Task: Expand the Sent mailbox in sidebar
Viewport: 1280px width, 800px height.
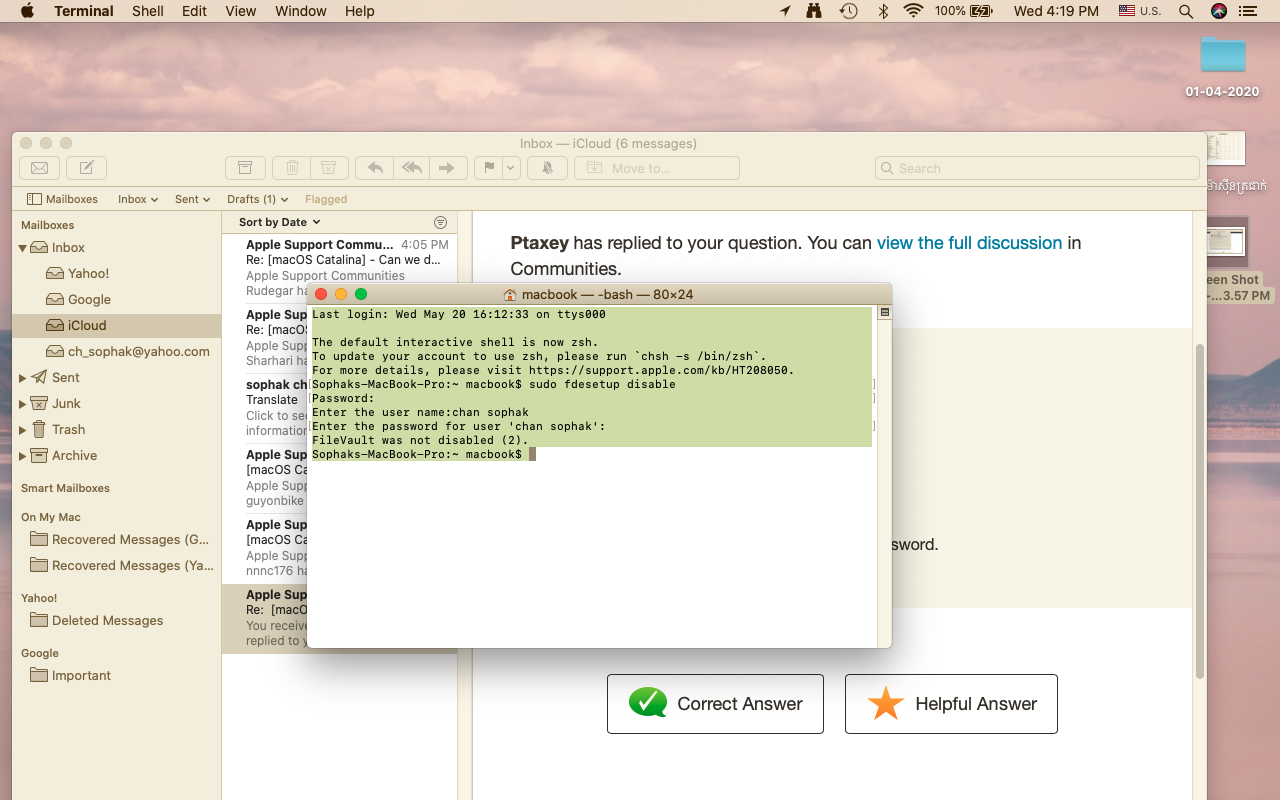Action: [23, 378]
